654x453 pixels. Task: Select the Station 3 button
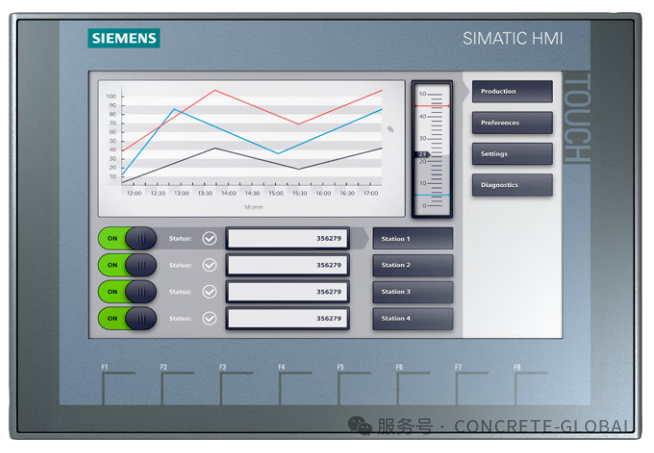coord(413,292)
